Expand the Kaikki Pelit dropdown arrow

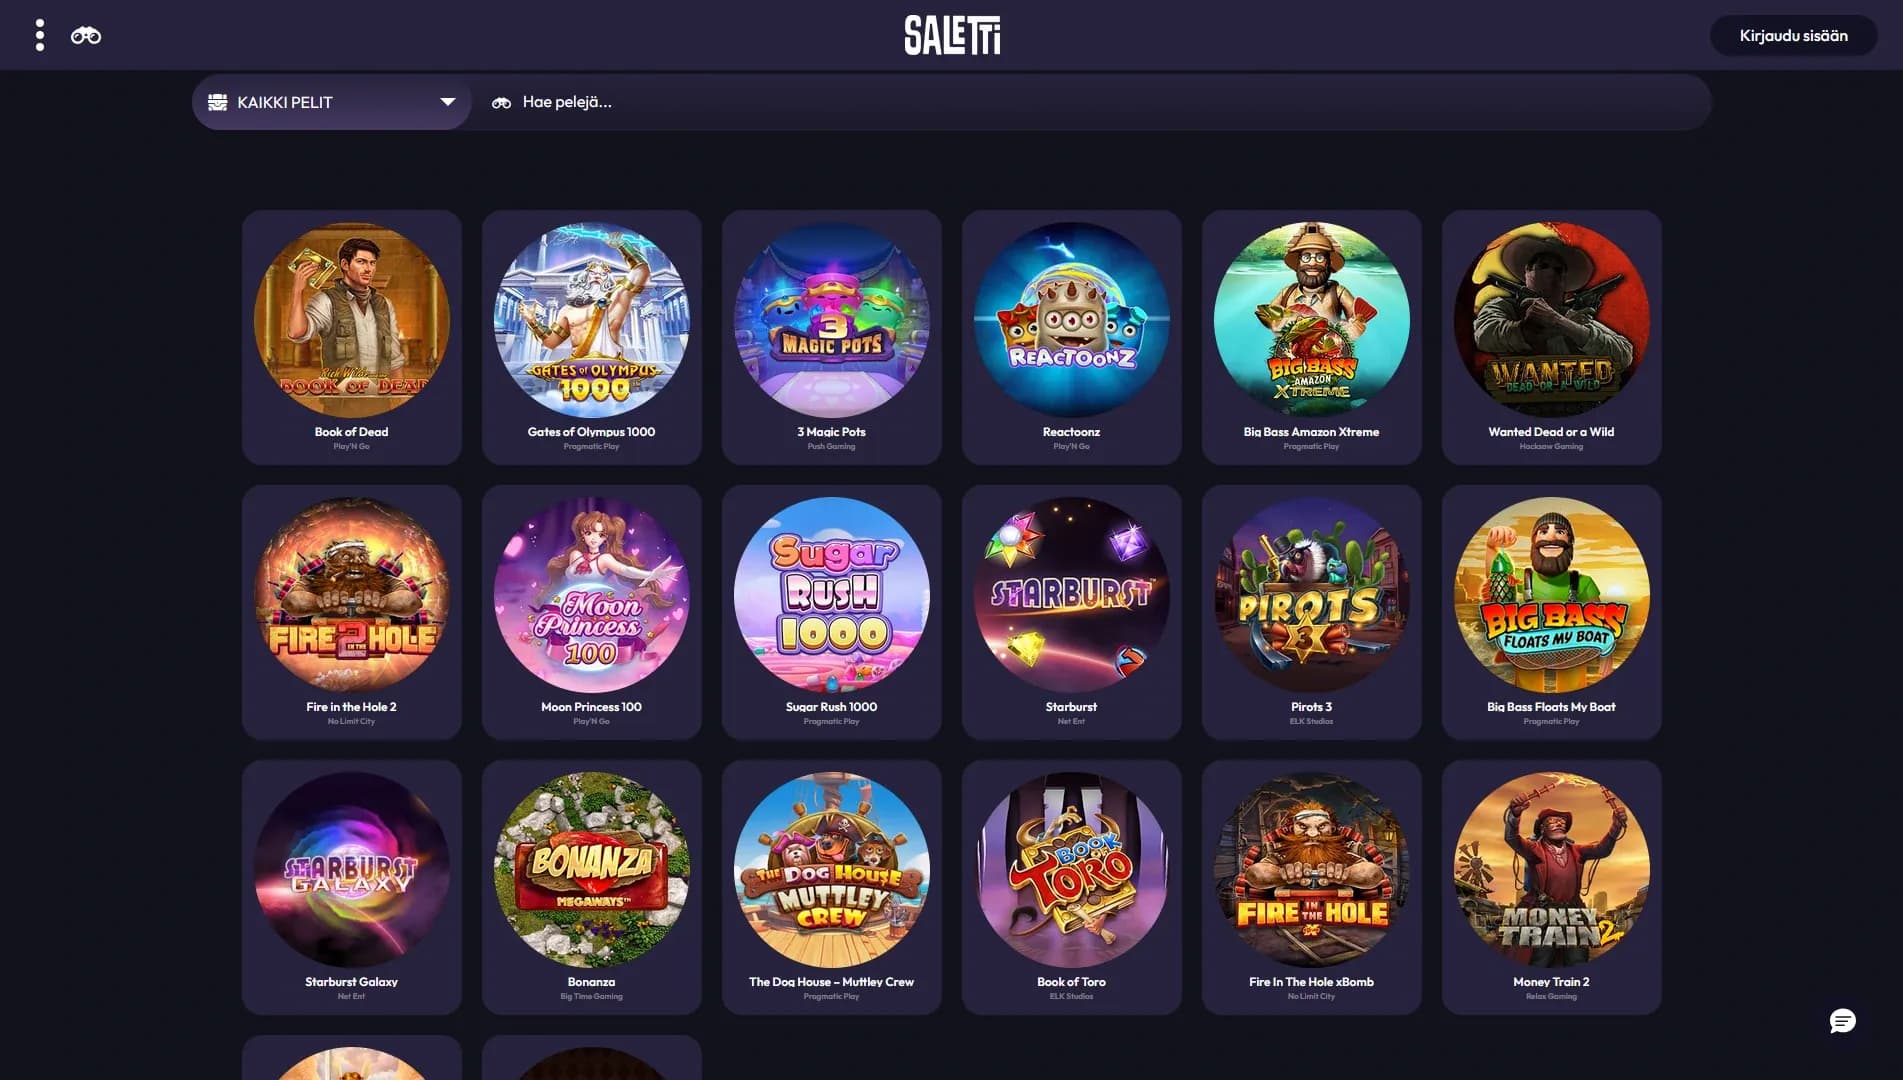448,102
